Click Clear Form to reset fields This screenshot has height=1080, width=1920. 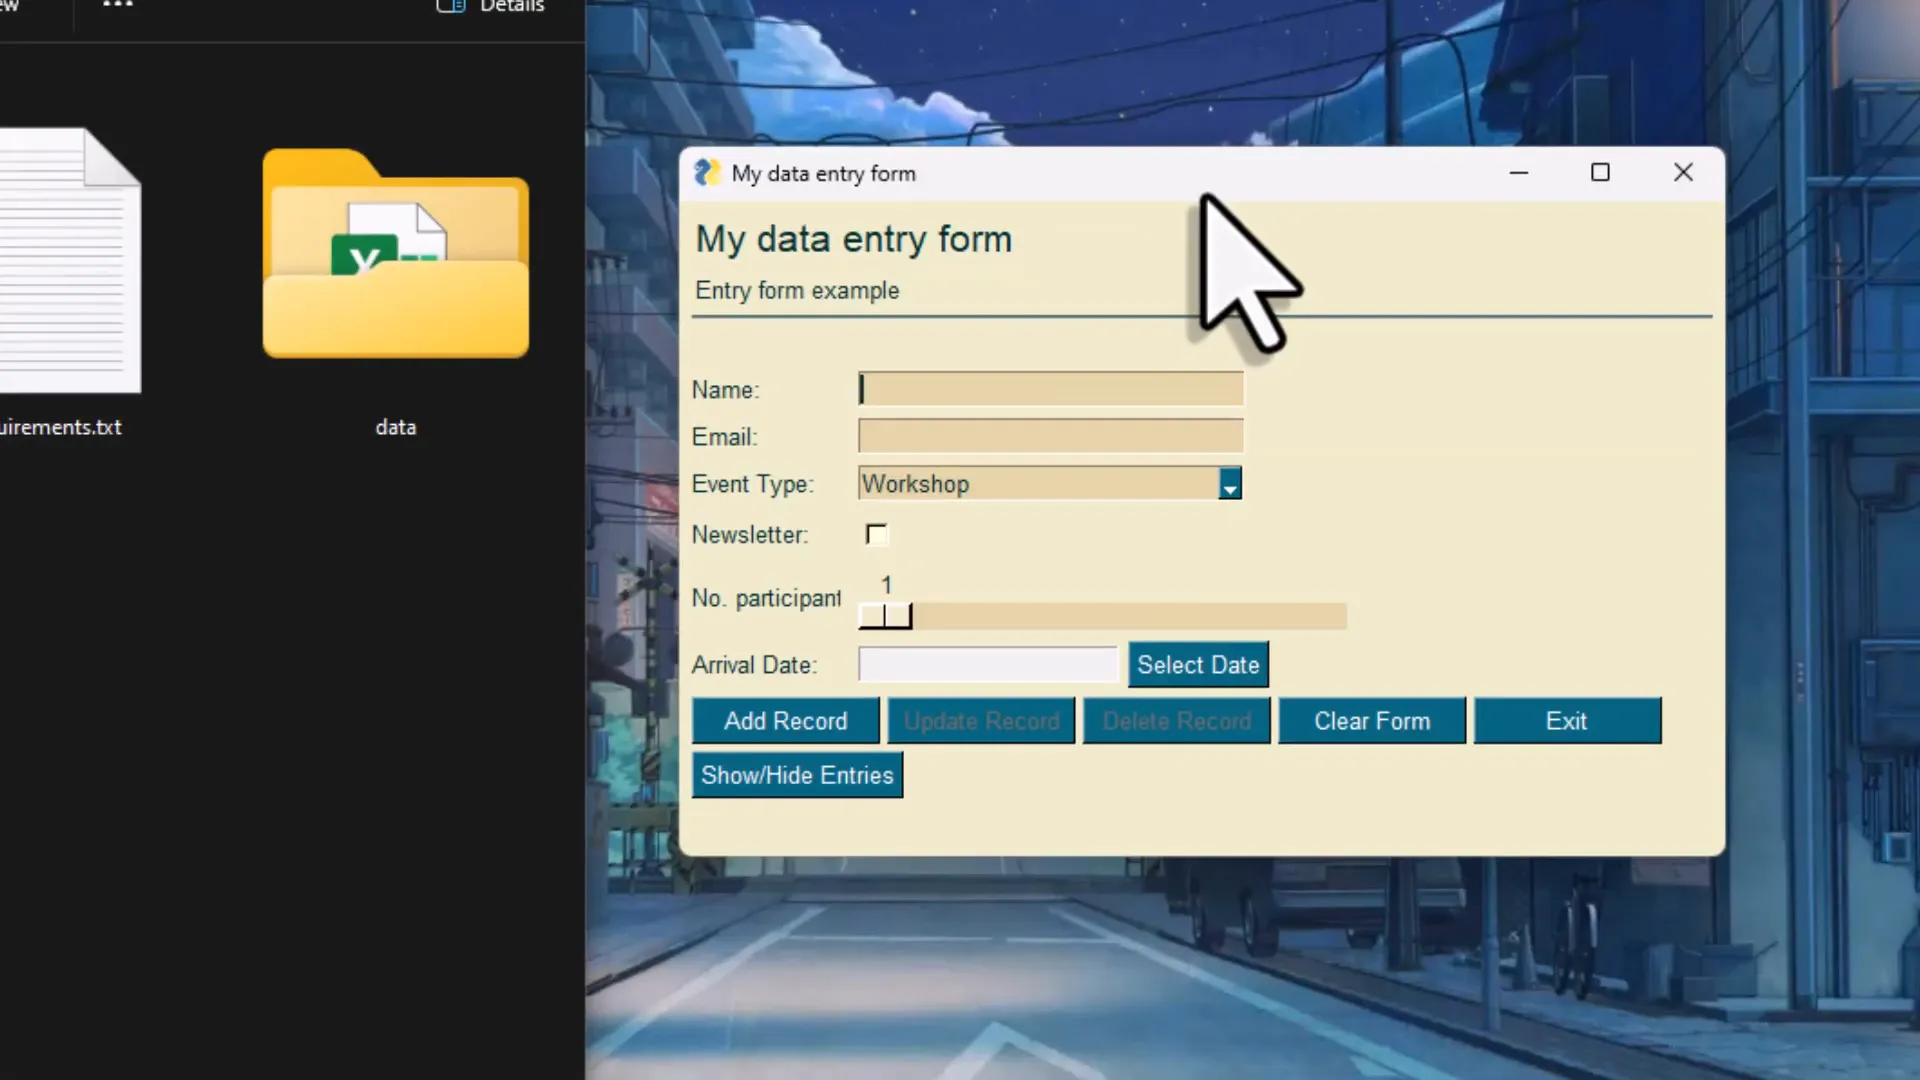pos(1372,720)
